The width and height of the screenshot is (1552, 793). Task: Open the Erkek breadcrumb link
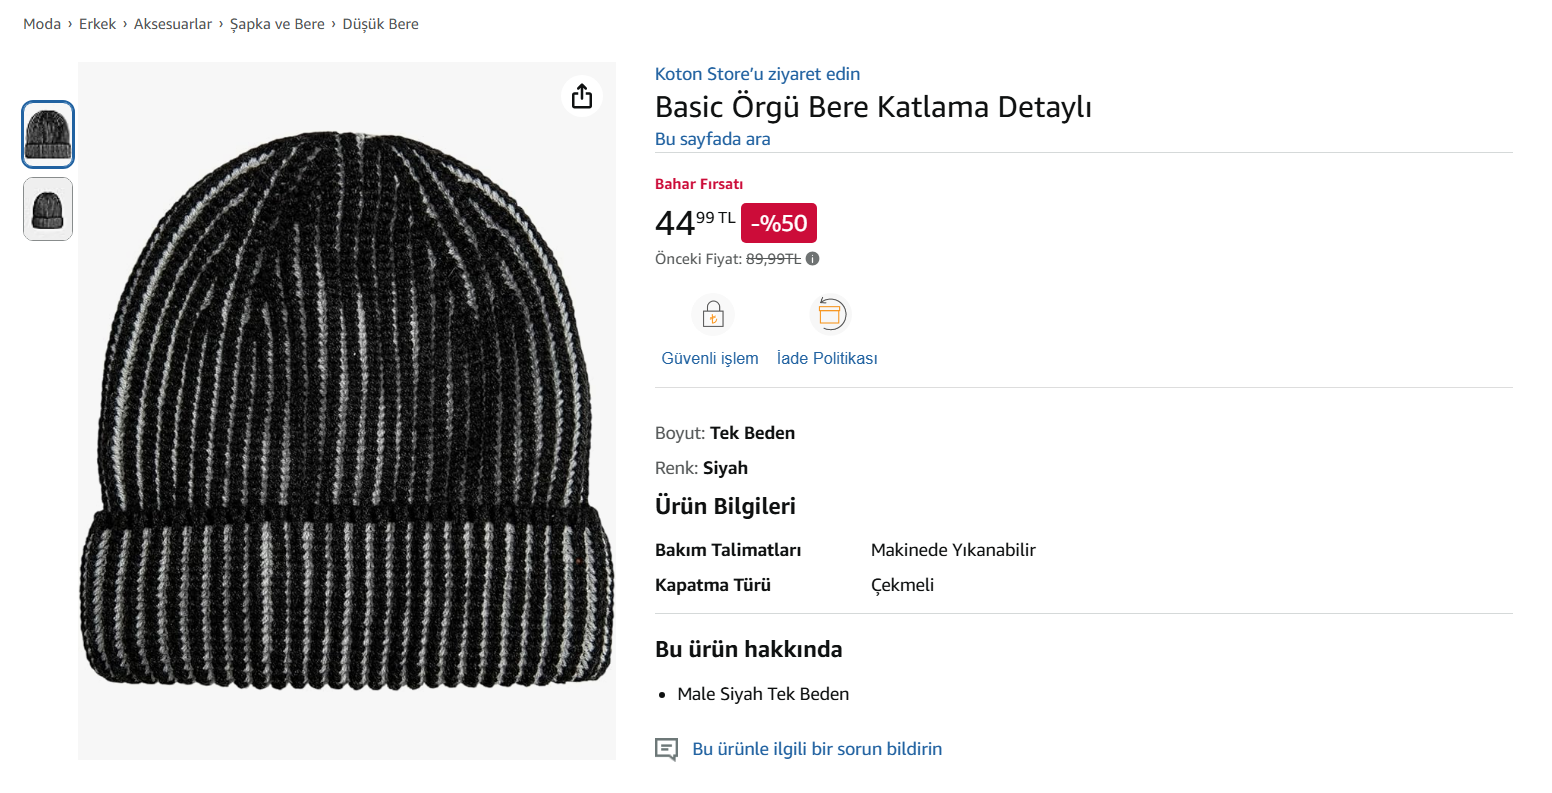tap(98, 24)
